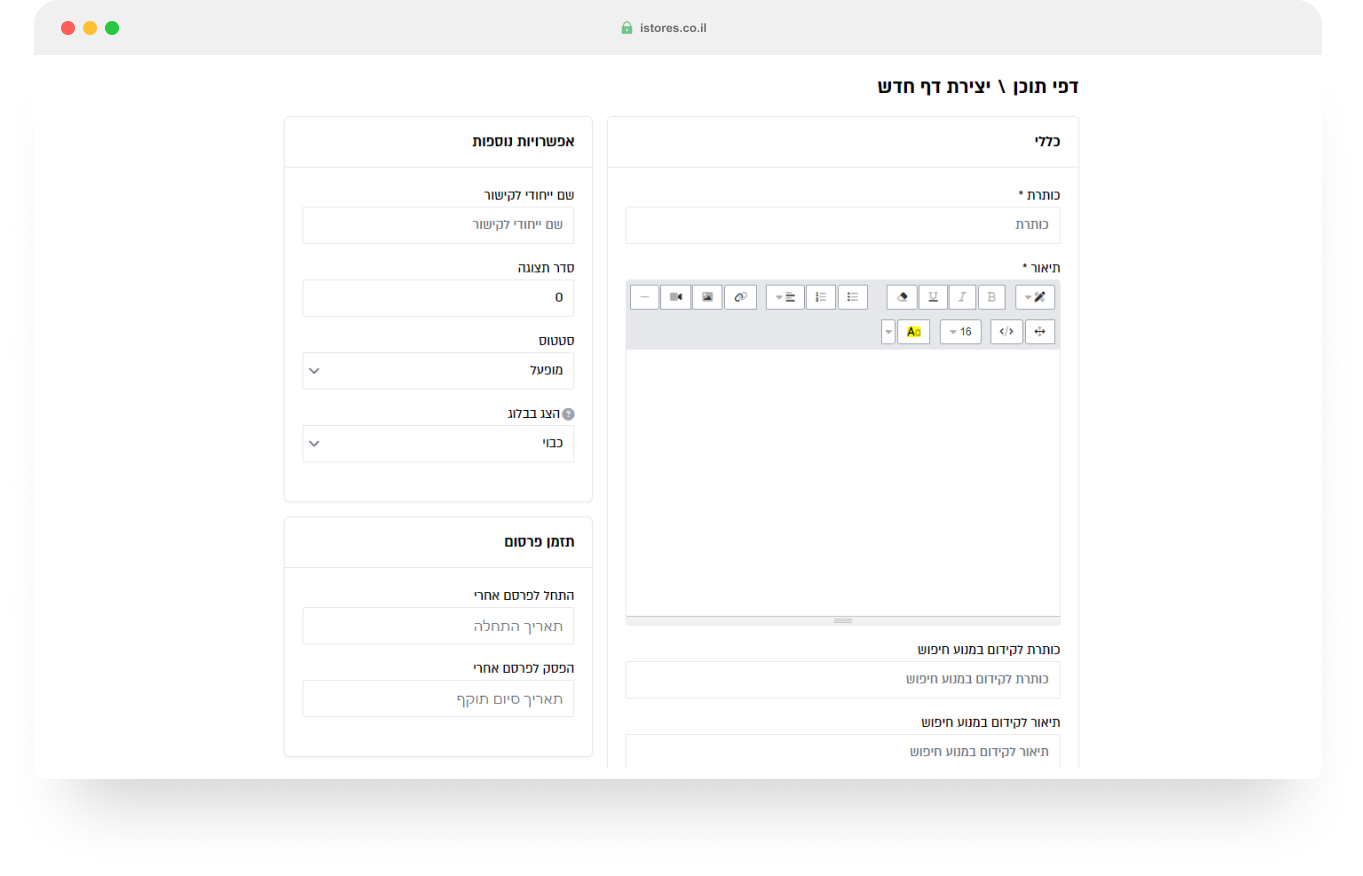Click the כללי section header

click(x=1048, y=142)
